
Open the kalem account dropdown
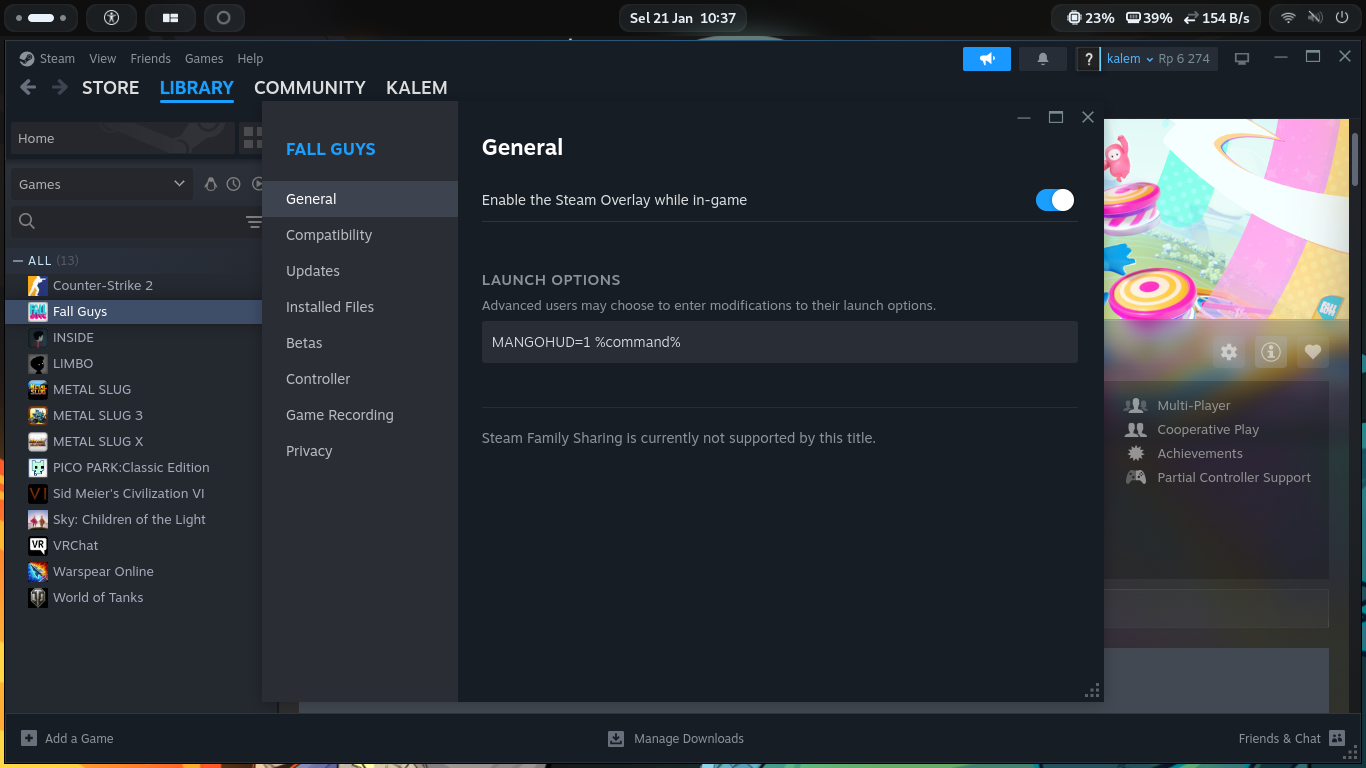pyautogui.click(x=1130, y=59)
